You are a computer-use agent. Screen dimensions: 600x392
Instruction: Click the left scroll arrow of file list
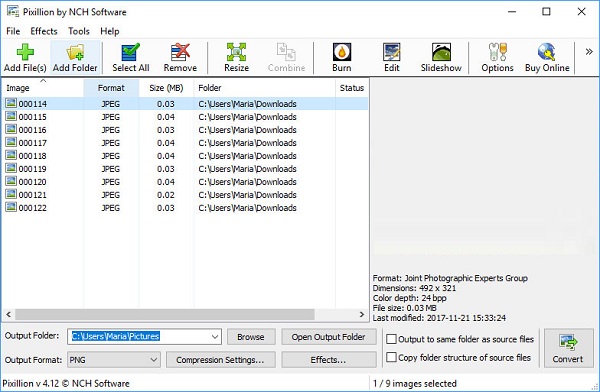(8, 314)
